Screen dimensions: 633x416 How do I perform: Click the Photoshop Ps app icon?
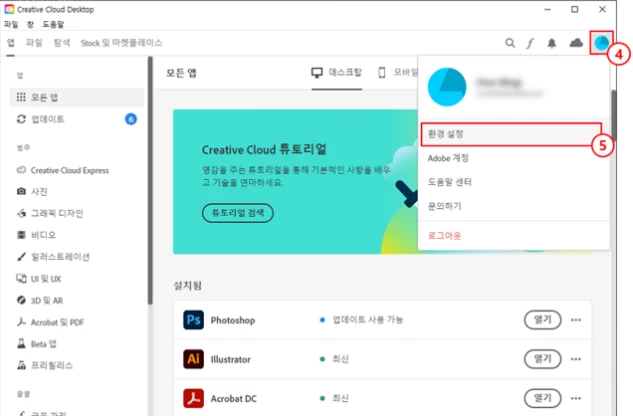point(193,320)
